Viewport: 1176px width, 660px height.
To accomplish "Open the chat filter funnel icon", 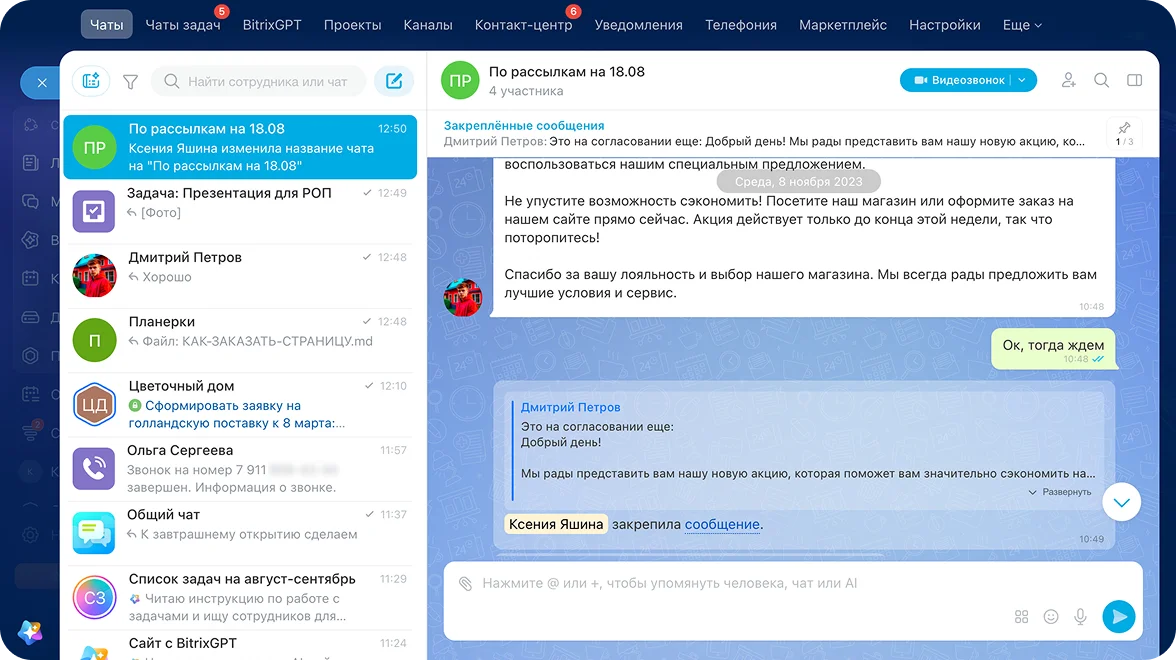I will tap(130, 82).
